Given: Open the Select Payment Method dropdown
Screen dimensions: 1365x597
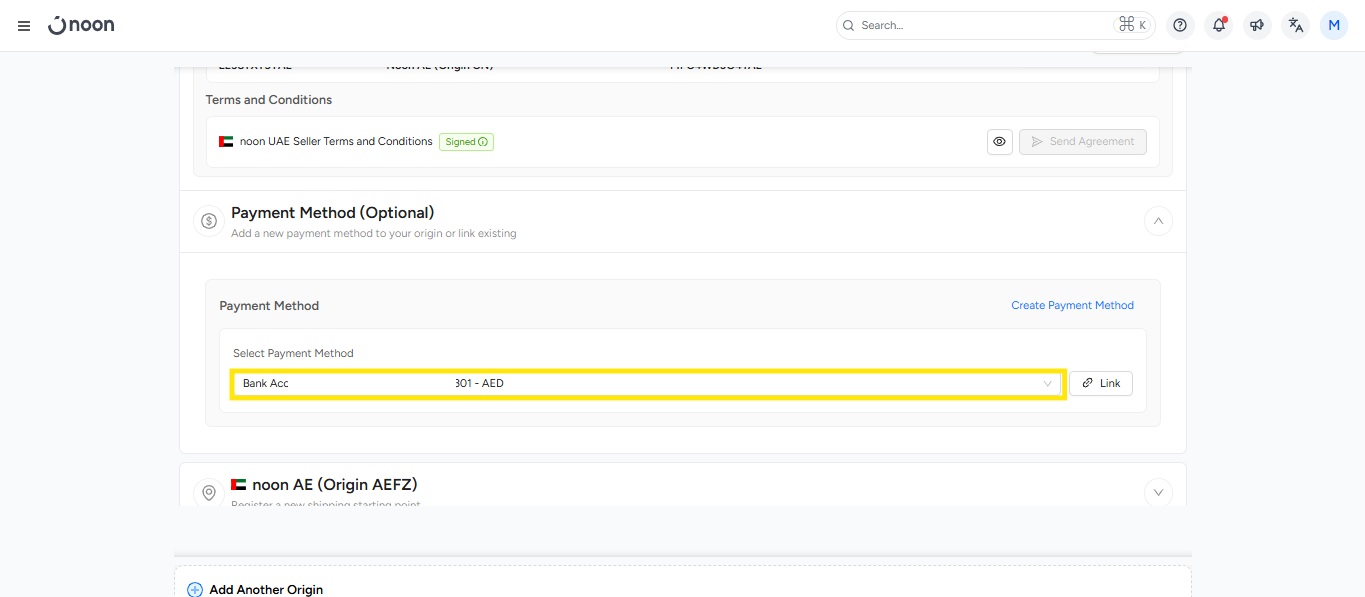Looking at the screenshot, I should coord(646,384).
